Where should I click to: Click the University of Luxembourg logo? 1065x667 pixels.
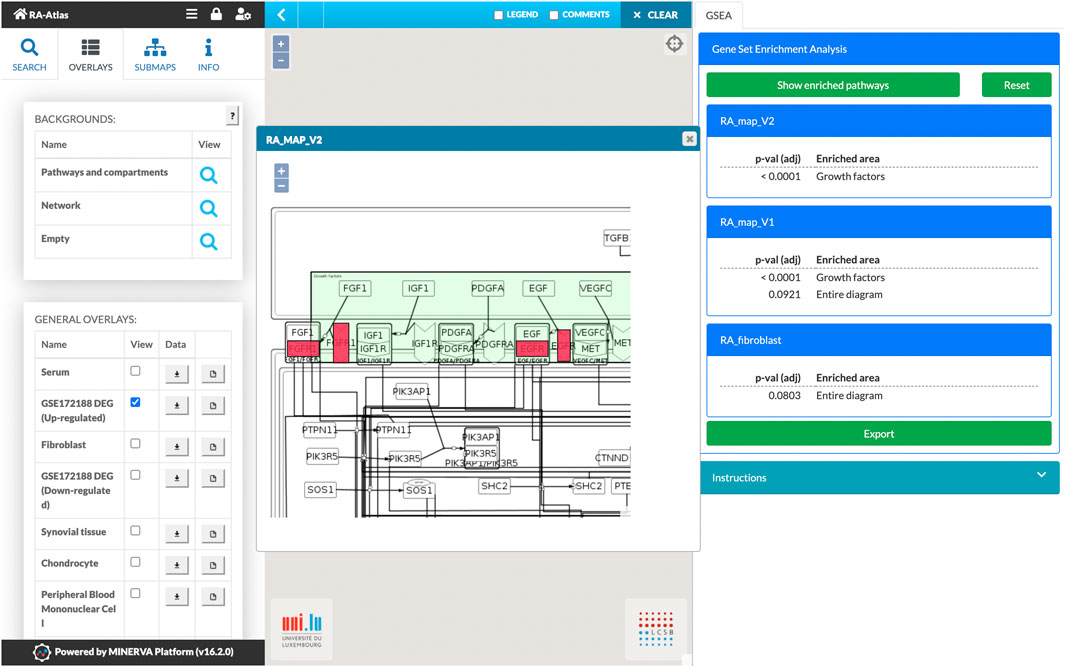tap(302, 630)
